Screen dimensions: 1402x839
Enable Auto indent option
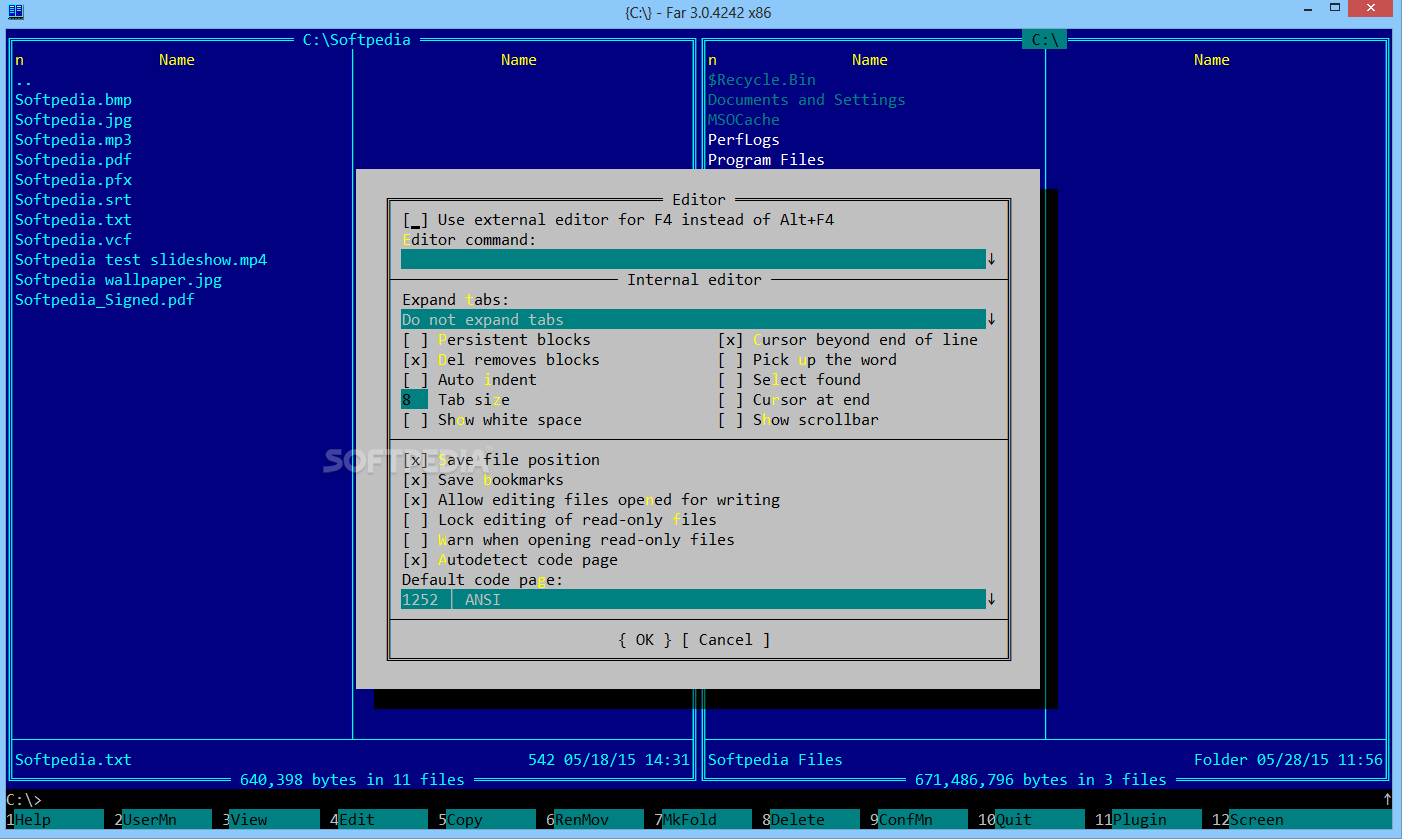416,380
